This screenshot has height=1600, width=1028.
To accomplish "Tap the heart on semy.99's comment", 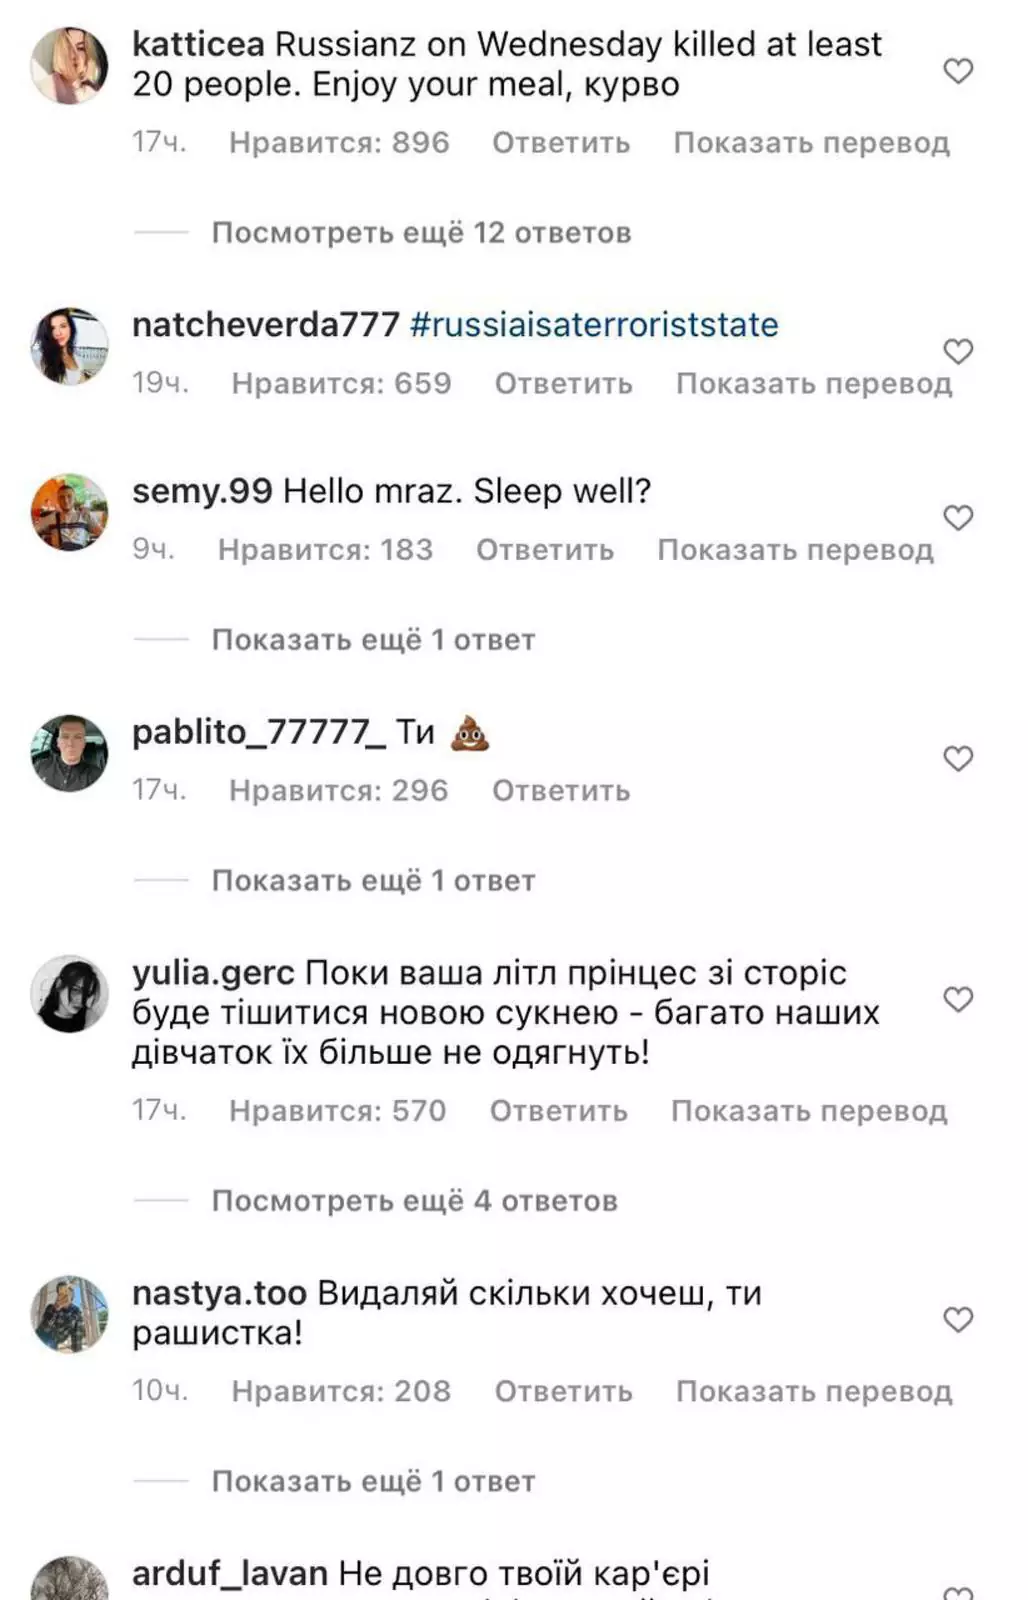I will click(958, 518).
